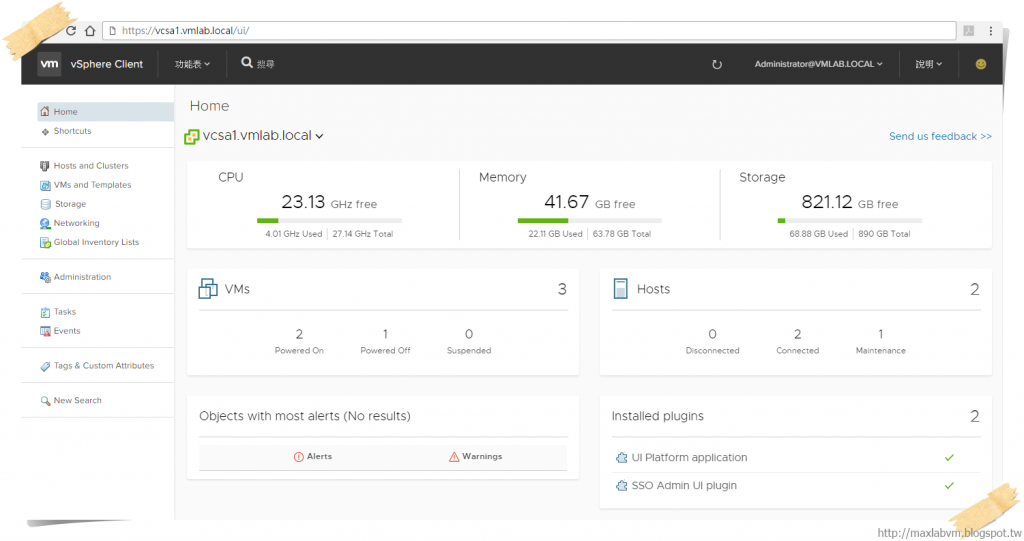
Task: Open the 功能表 menu dropdown
Action: (x=192, y=64)
